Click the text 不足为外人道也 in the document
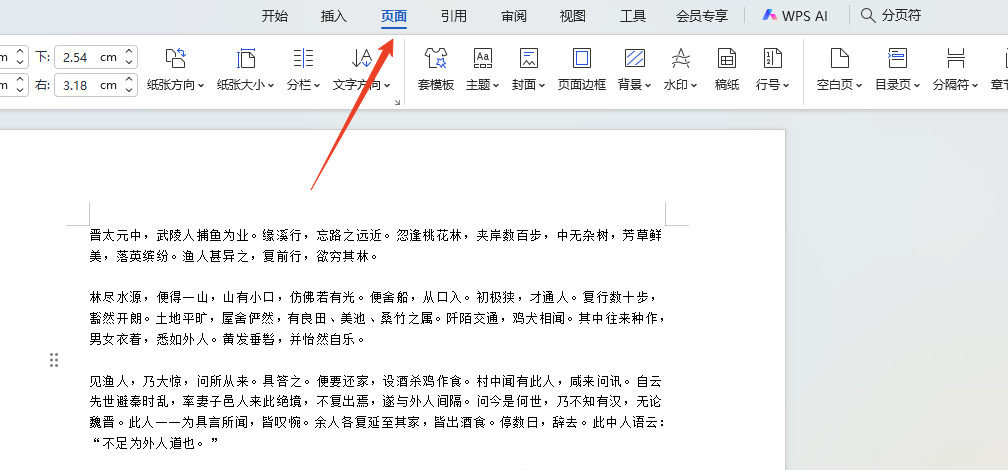1008x470 pixels. [x=149, y=444]
